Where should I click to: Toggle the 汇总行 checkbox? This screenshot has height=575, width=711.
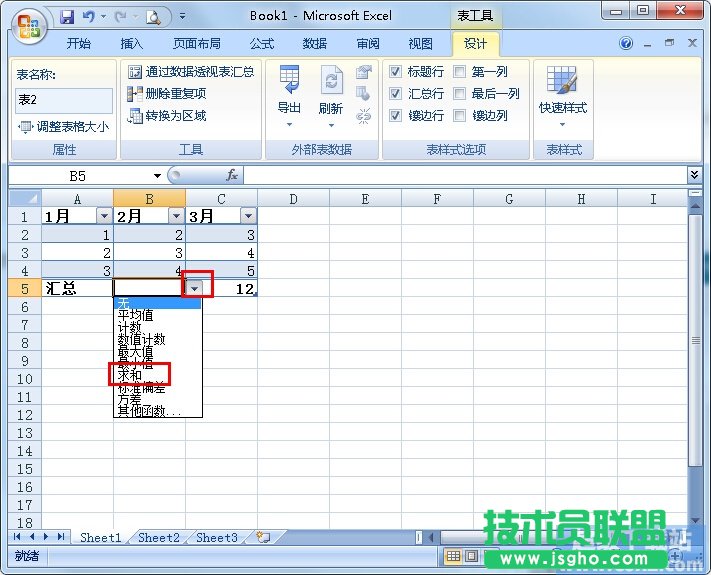click(396, 94)
